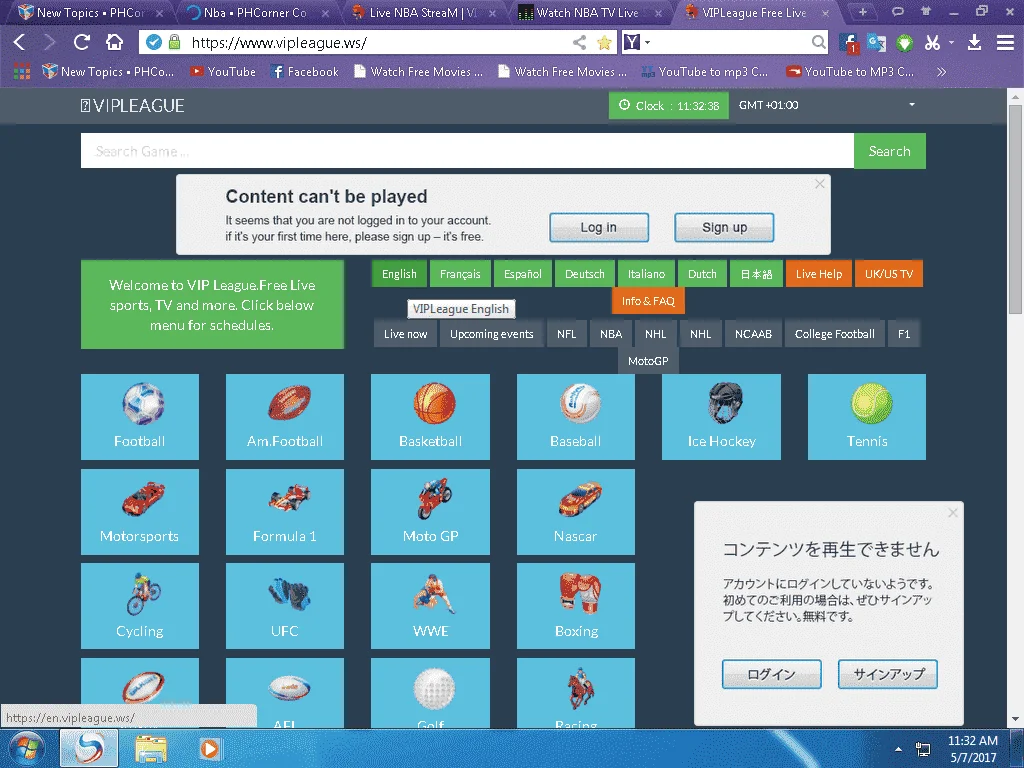The height and width of the screenshot is (768, 1024).
Task: Go back with the browser back arrow
Action: click(19, 42)
